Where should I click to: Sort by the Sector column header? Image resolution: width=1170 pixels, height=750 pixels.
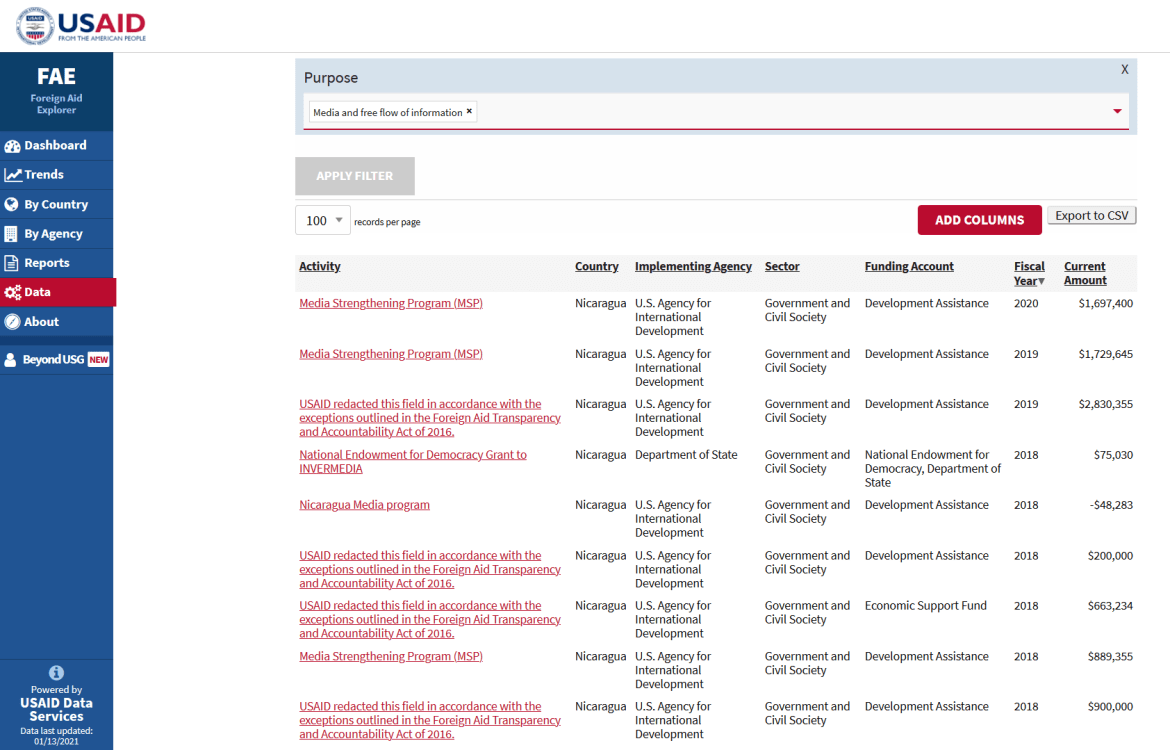tap(781, 266)
